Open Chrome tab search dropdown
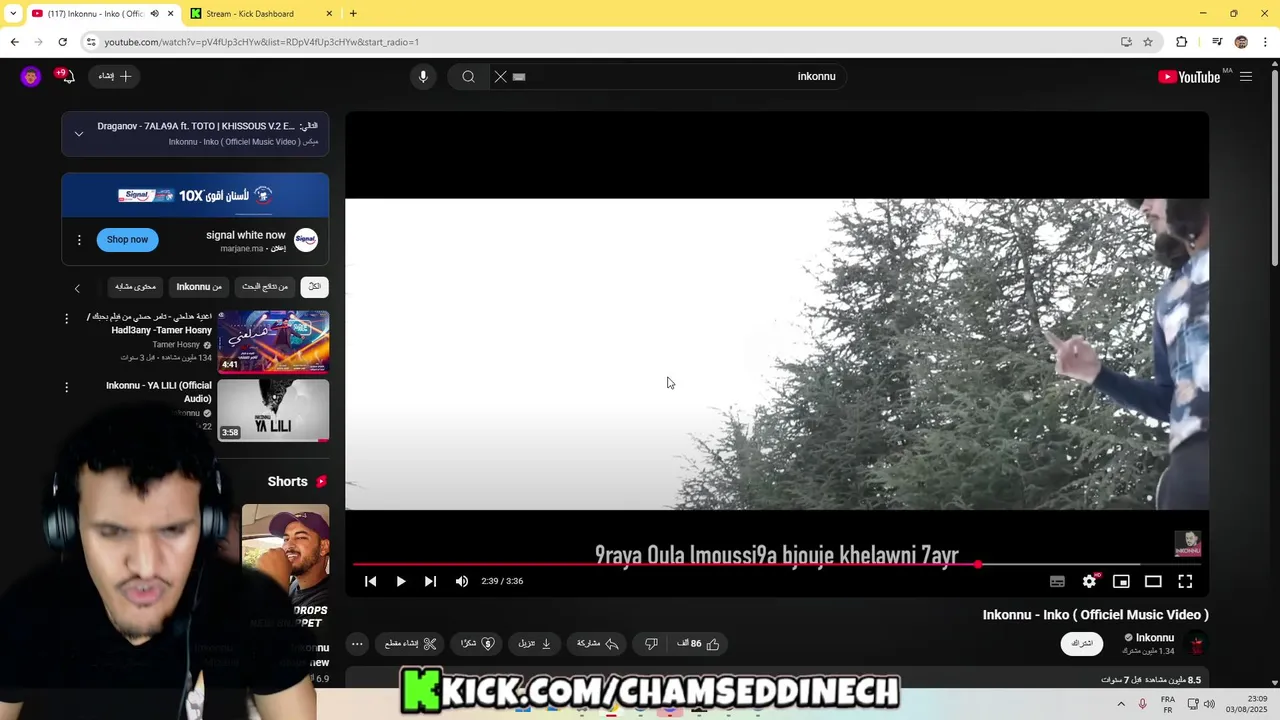Screen dimensions: 1280x720 [12, 14]
